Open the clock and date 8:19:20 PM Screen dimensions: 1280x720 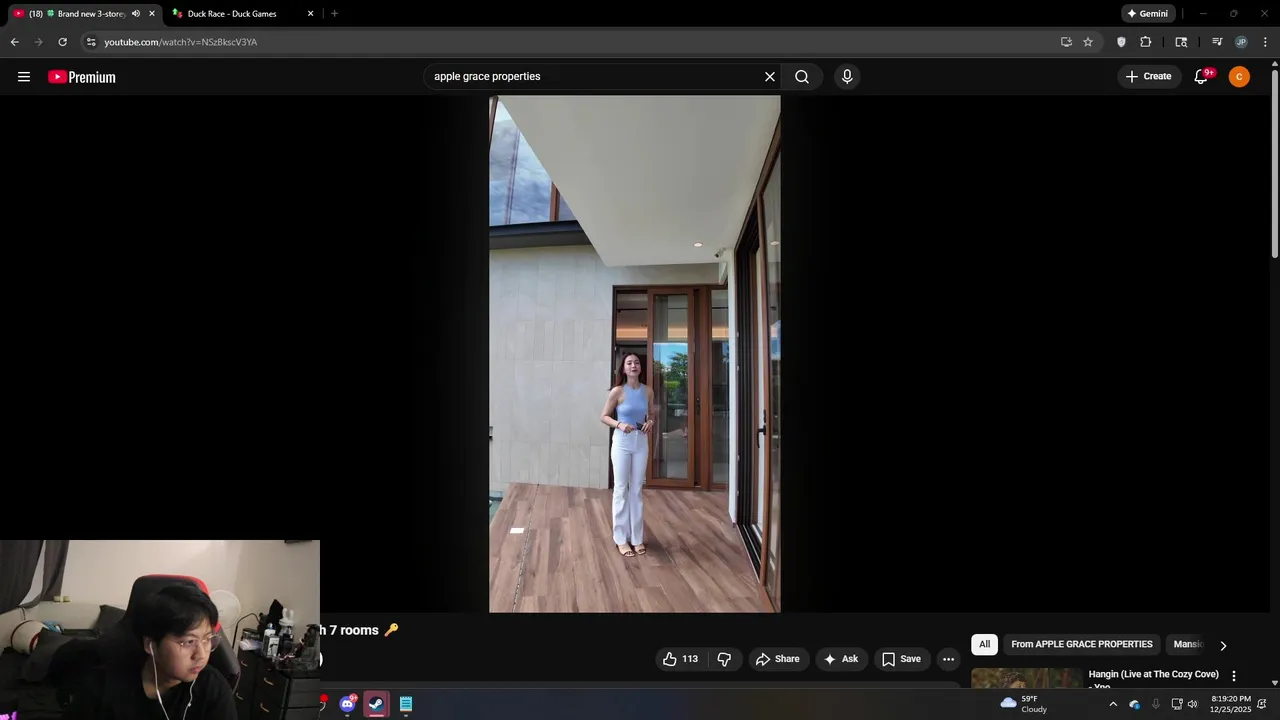1230,704
